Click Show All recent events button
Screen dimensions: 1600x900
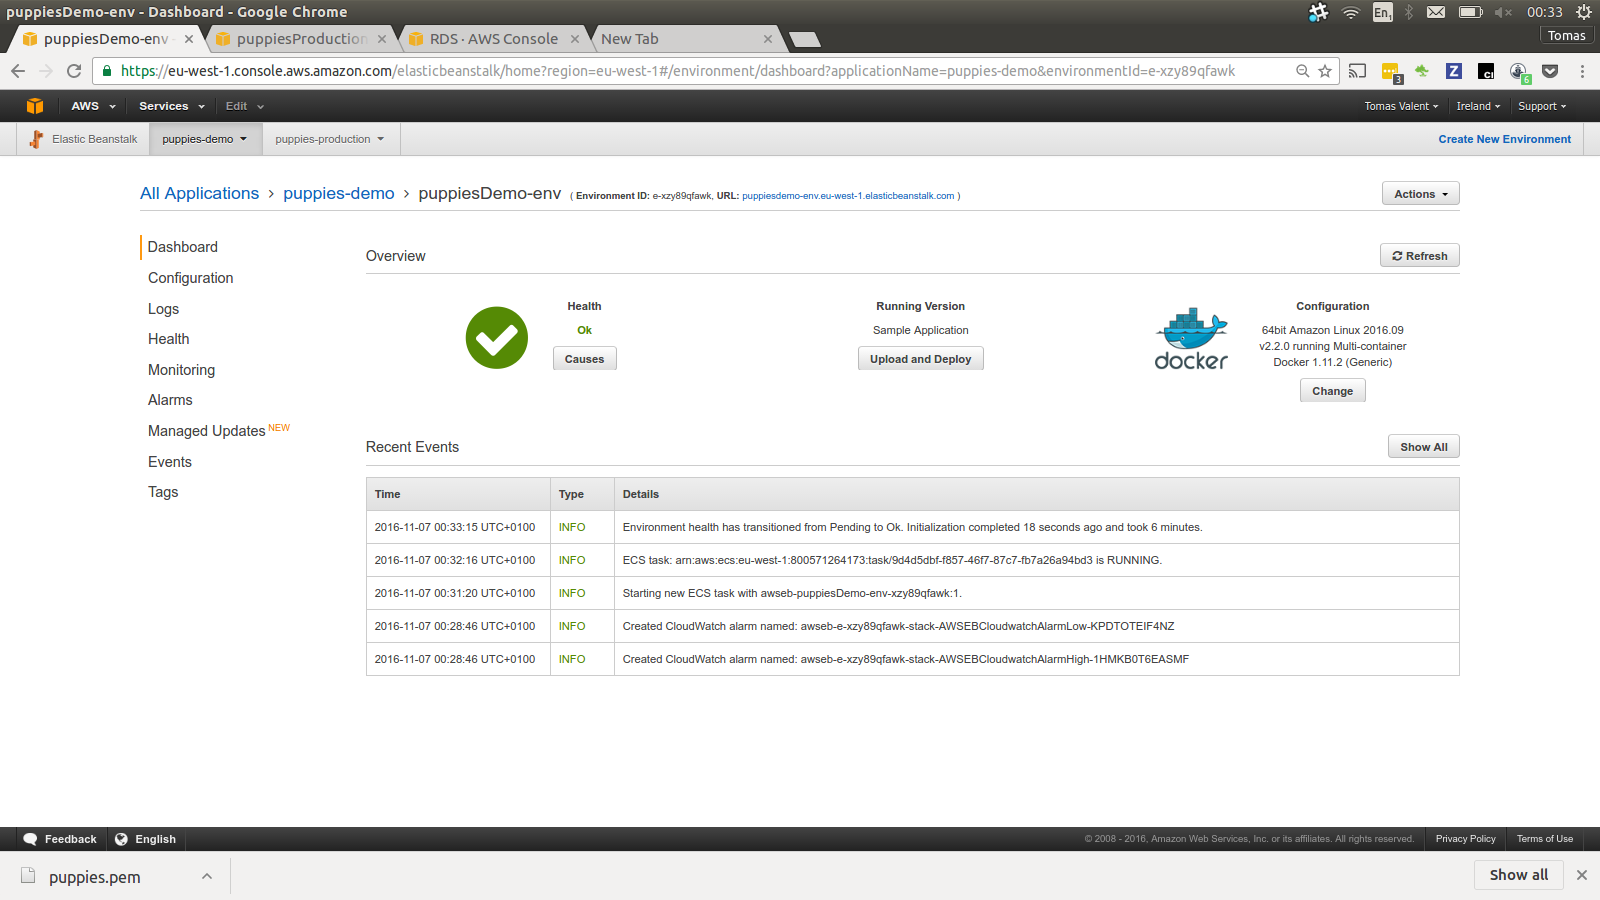click(x=1423, y=447)
